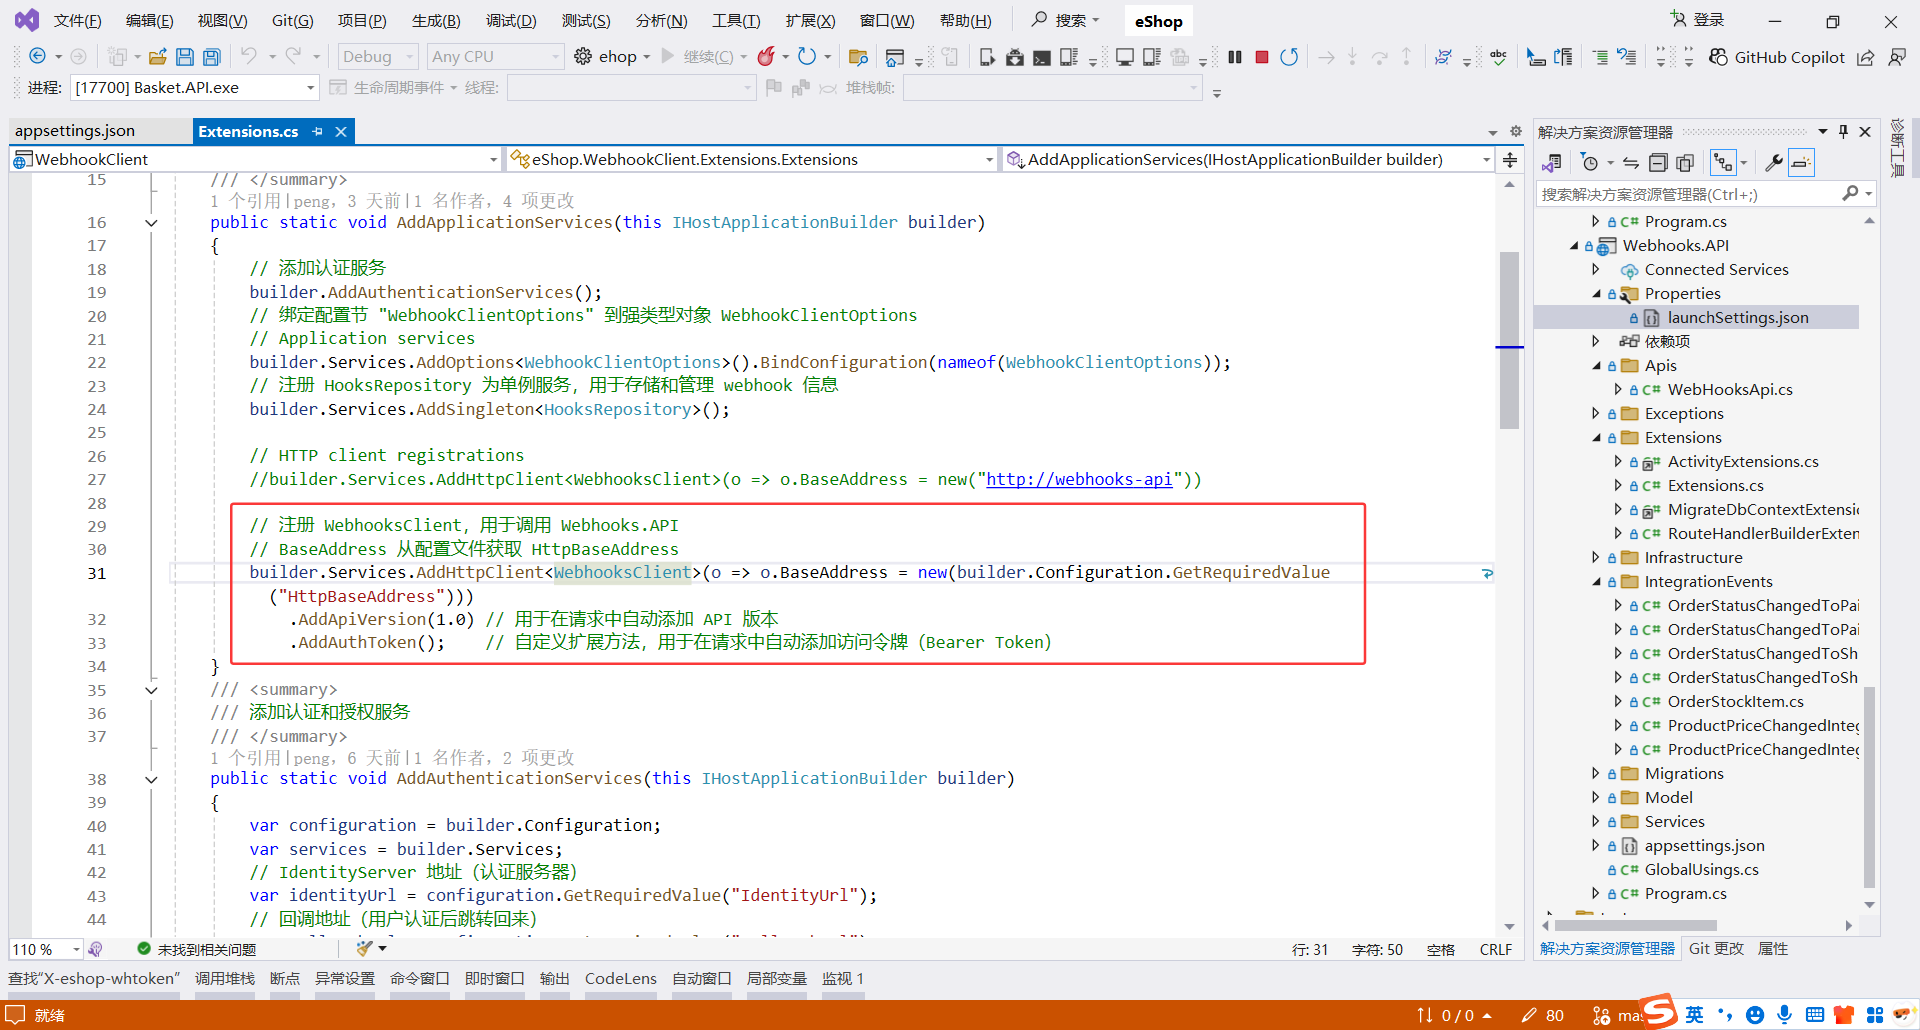Click the Open File folder icon

[157, 57]
